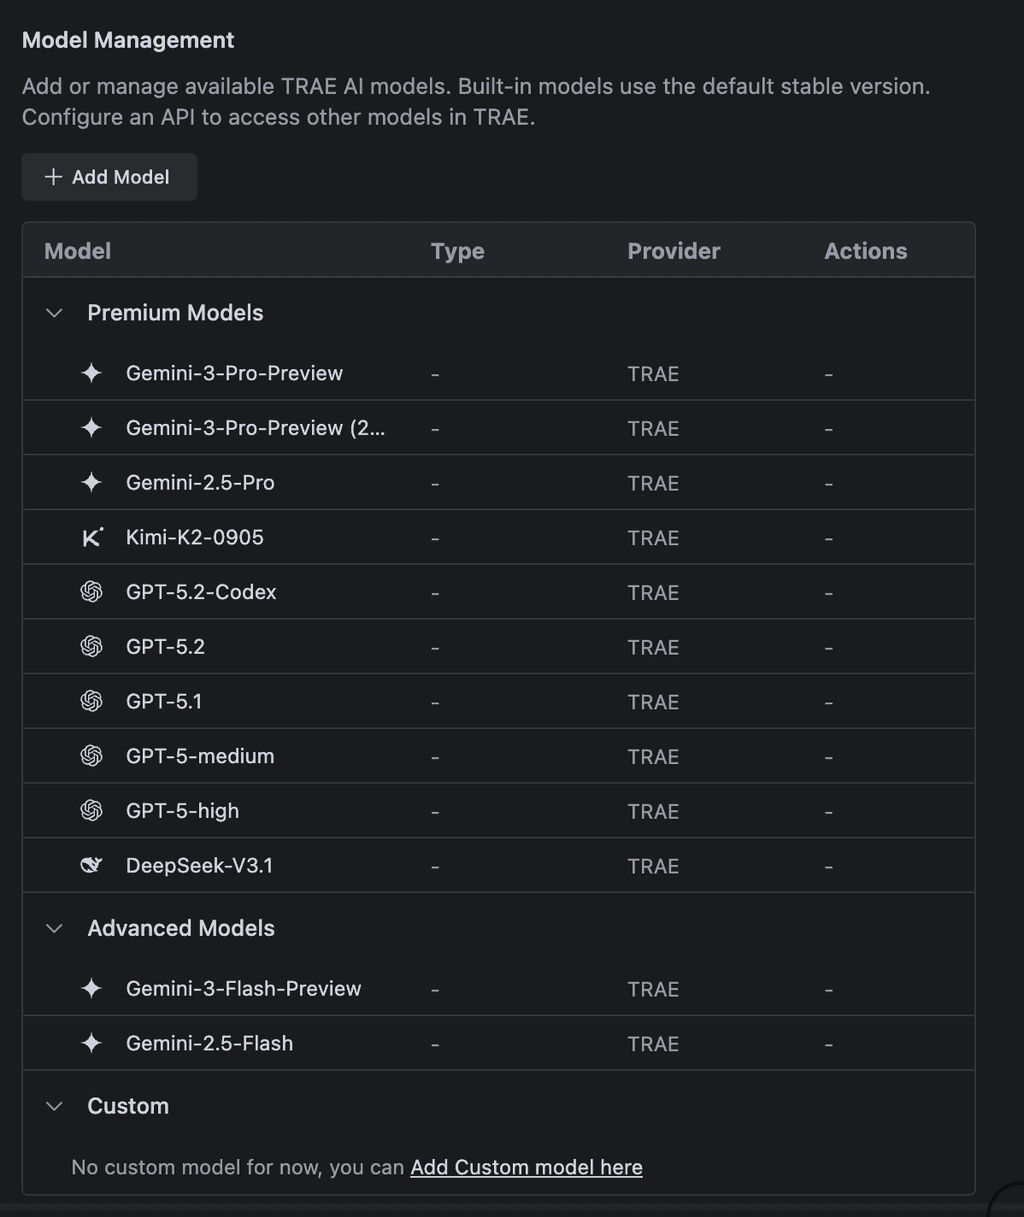Click the OpenAI logo next to GPT-5.2-Codex
Image resolution: width=1024 pixels, height=1217 pixels.
(x=91, y=591)
